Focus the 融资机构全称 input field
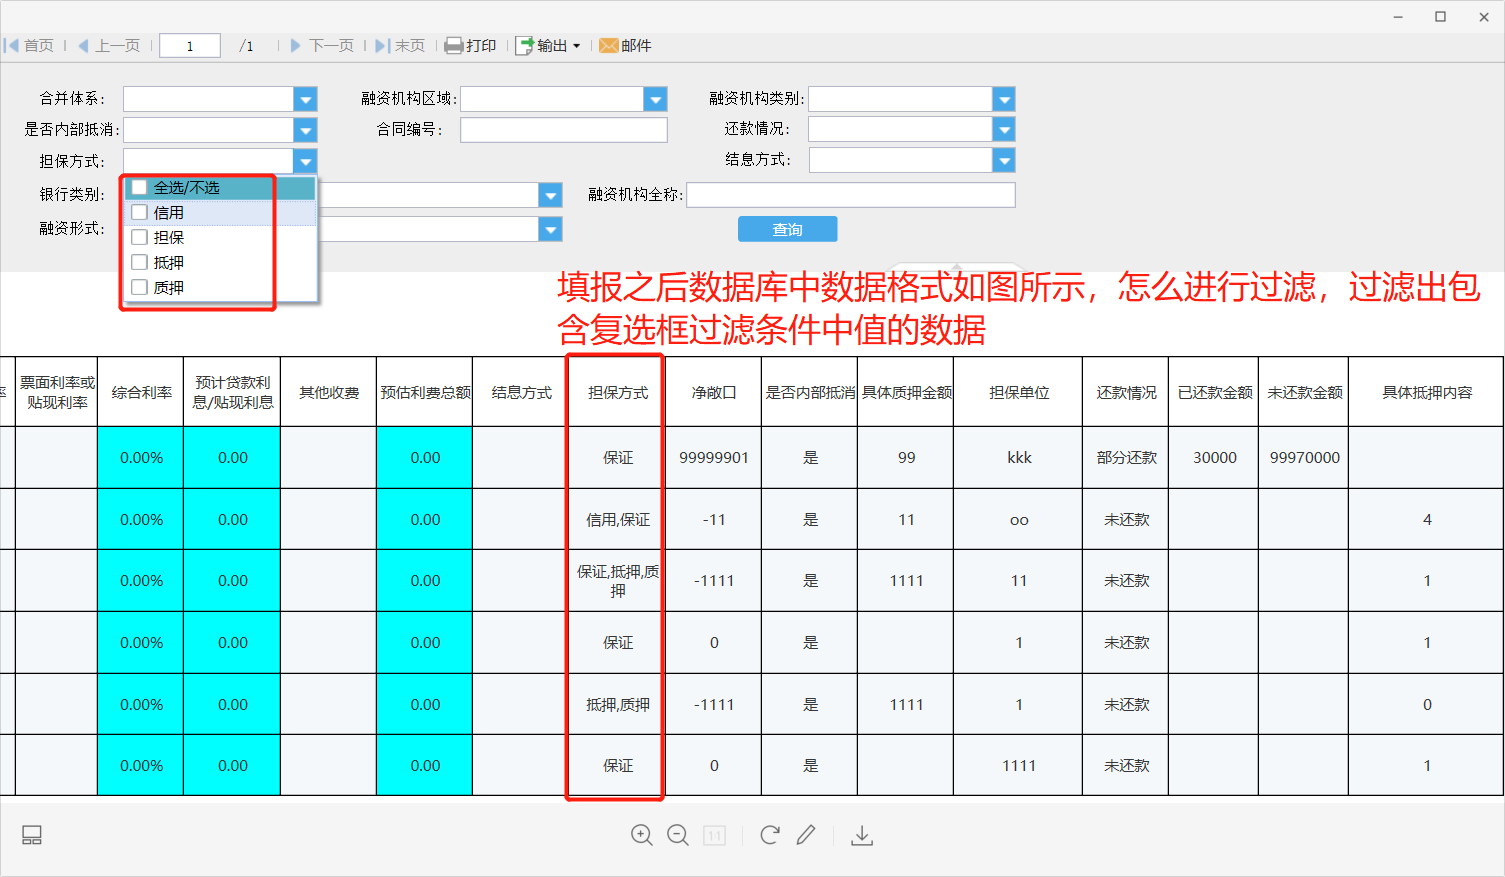Screen dimensions: 1505x877 point(851,195)
